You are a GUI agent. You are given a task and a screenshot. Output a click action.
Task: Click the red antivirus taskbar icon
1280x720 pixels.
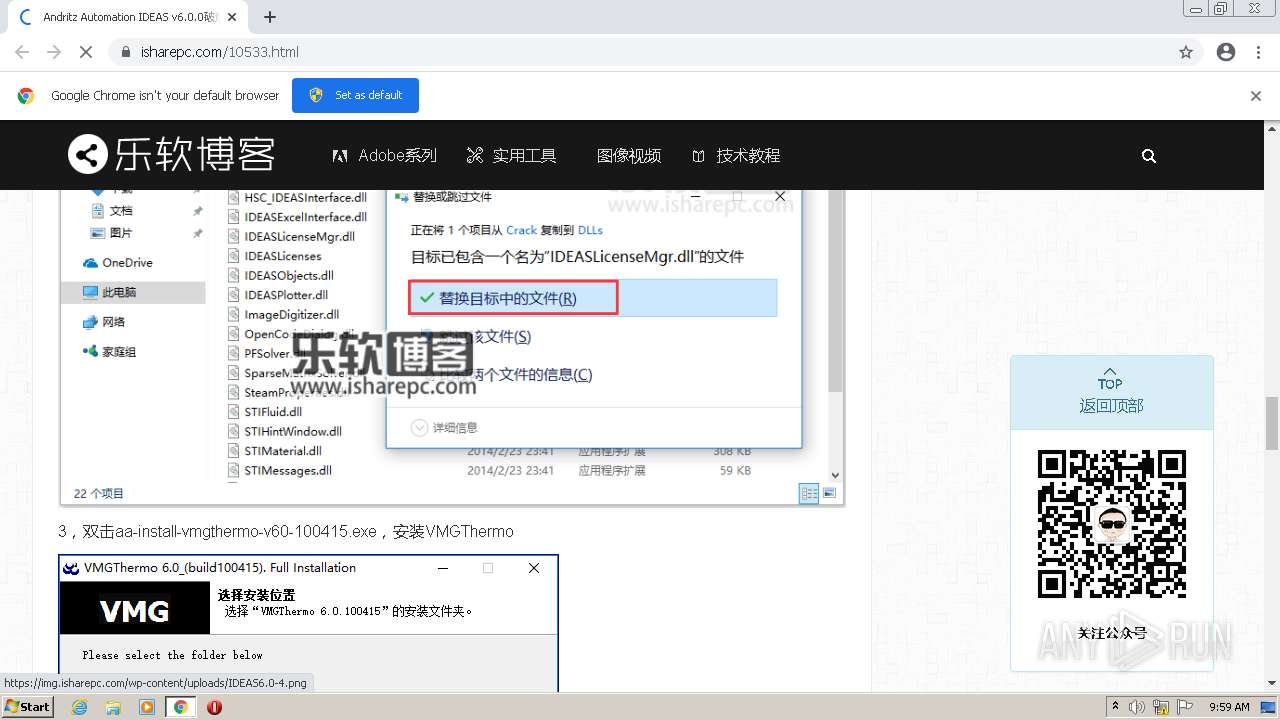tap(214, 707)
